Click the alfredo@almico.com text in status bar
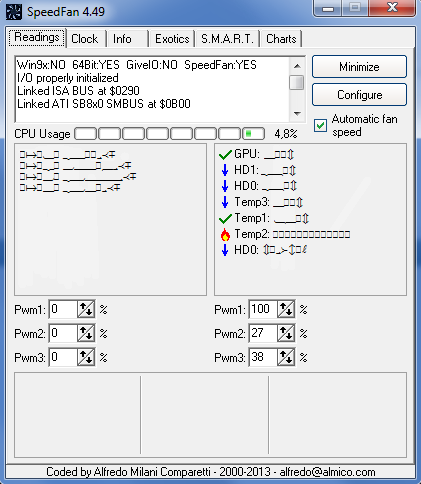 (327, 472)
